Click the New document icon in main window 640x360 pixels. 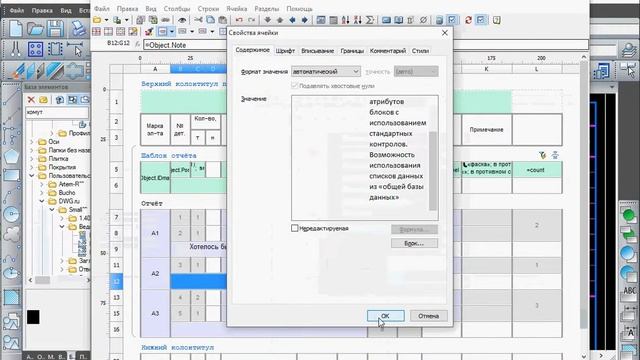[x=16, y=29]
